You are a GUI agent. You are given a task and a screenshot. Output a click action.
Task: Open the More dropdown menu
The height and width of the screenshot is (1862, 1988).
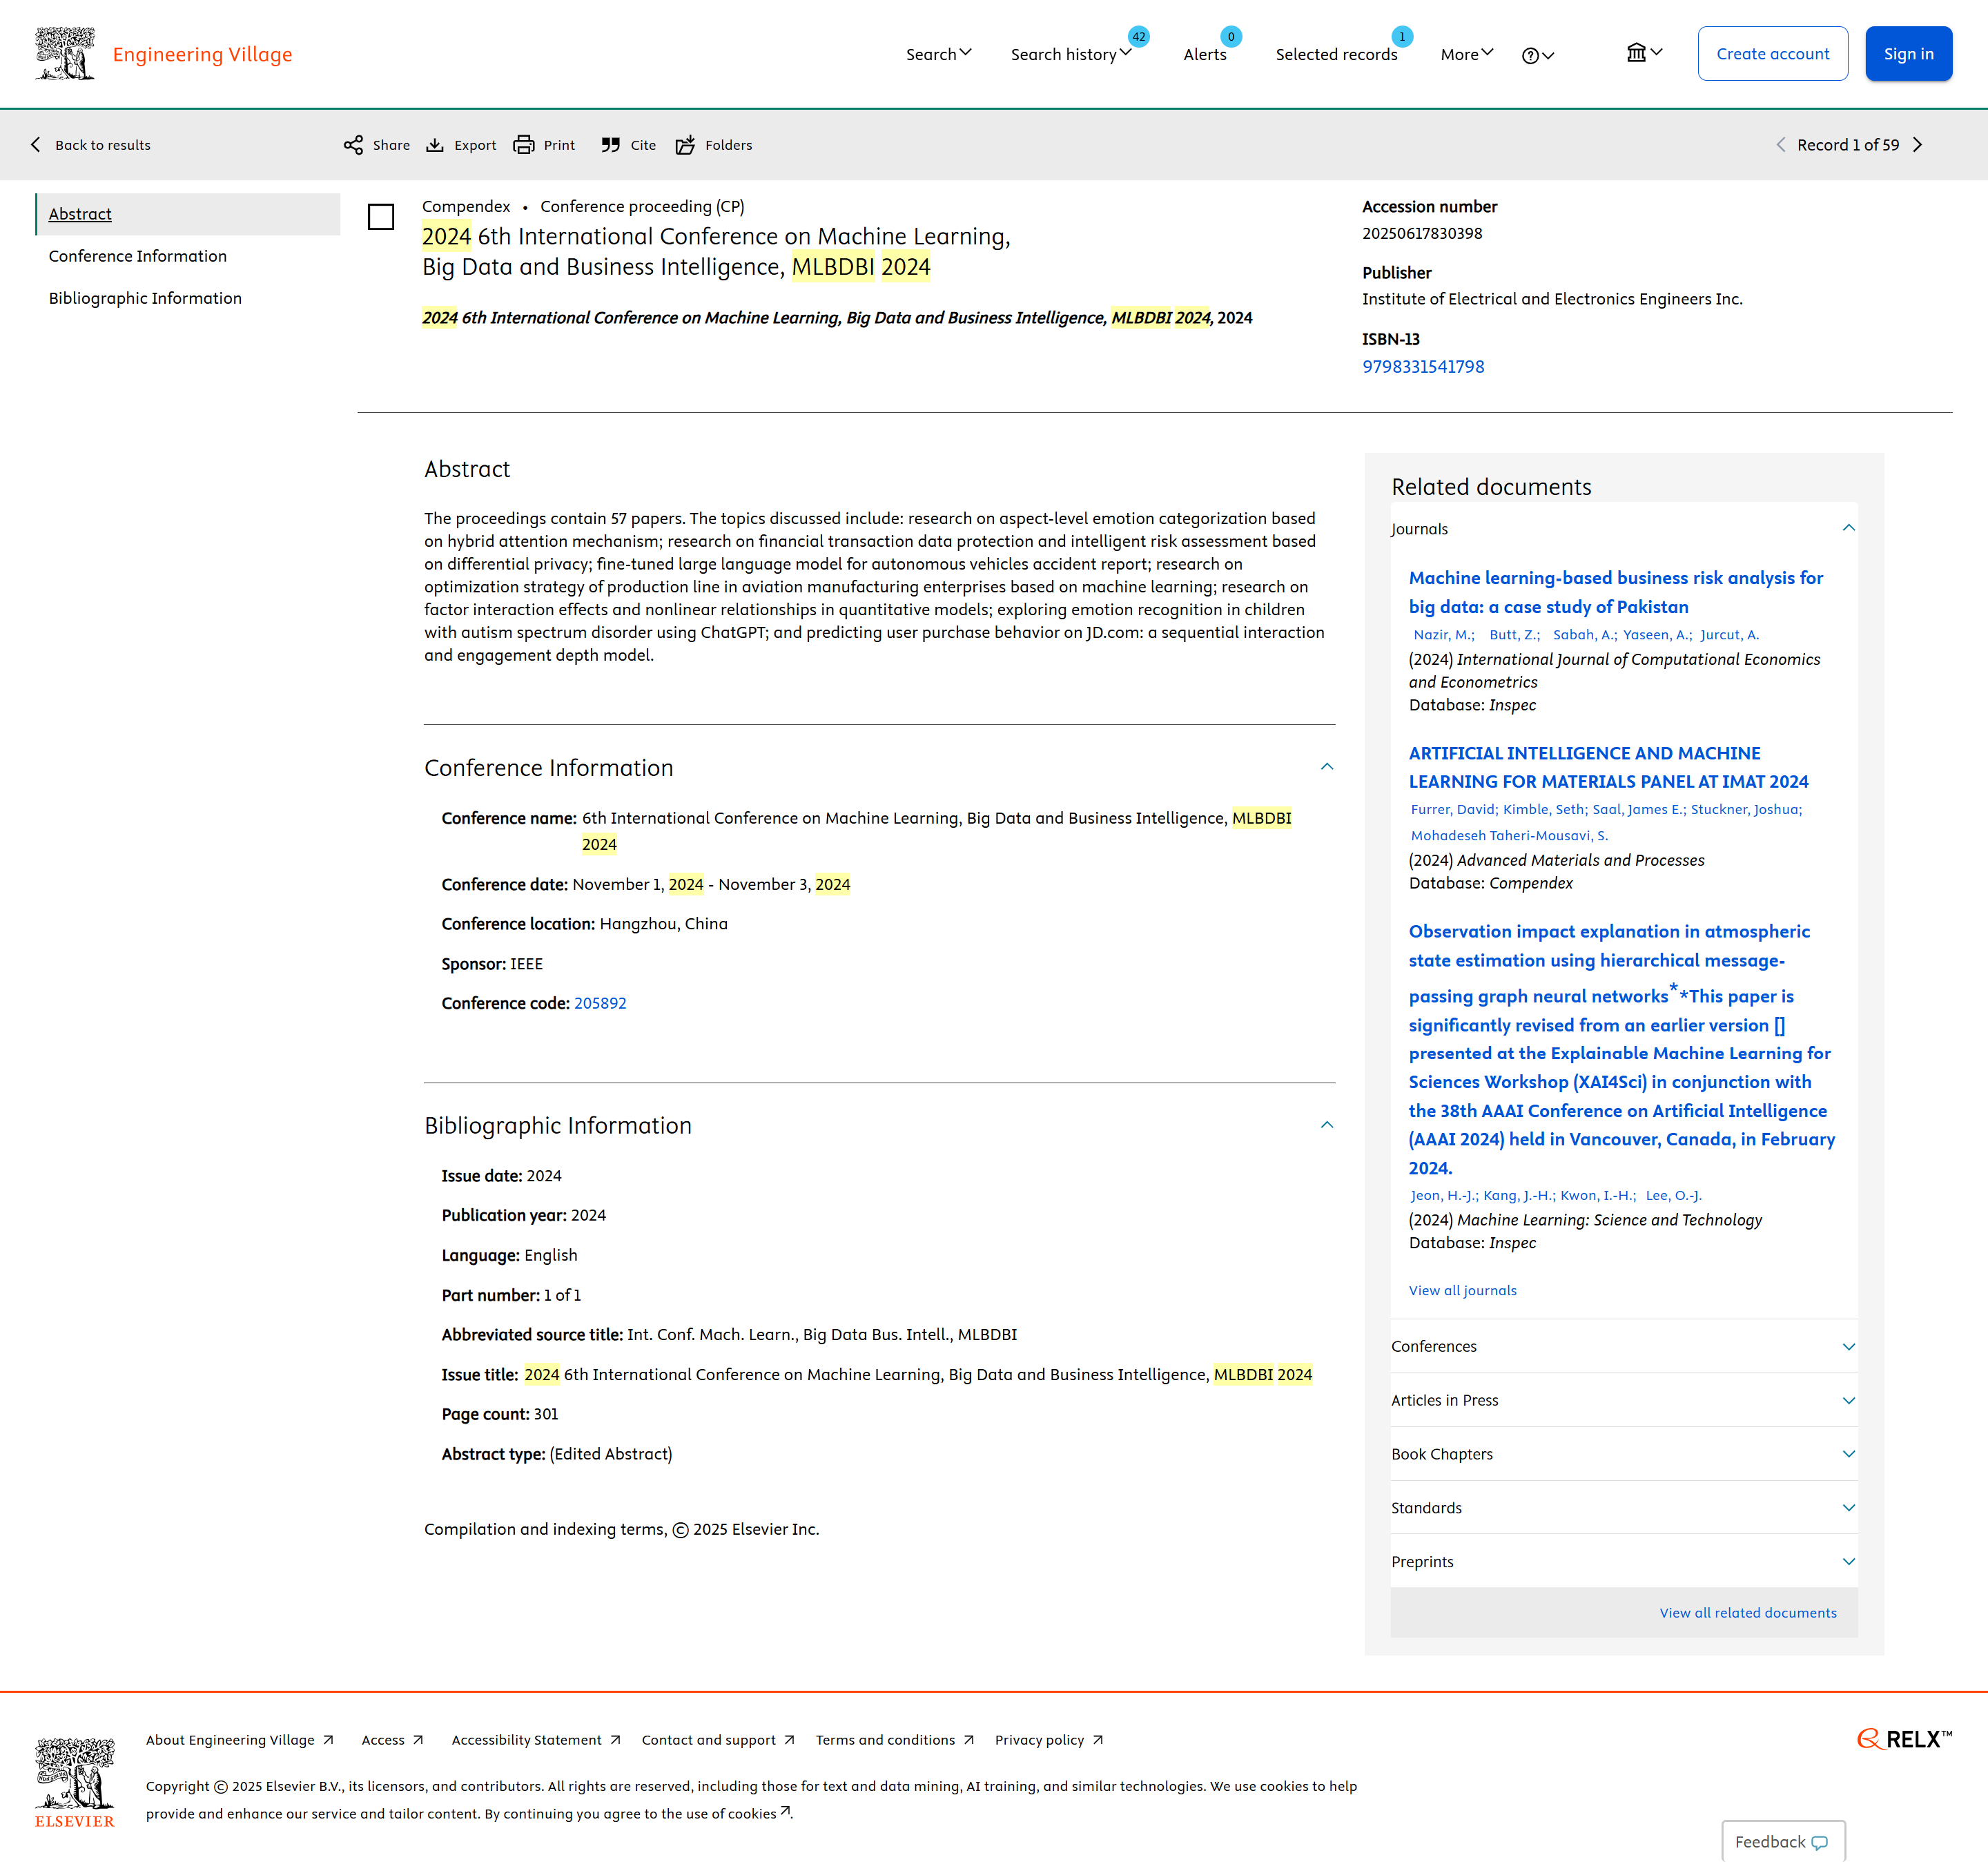[x=1467, y=54]
